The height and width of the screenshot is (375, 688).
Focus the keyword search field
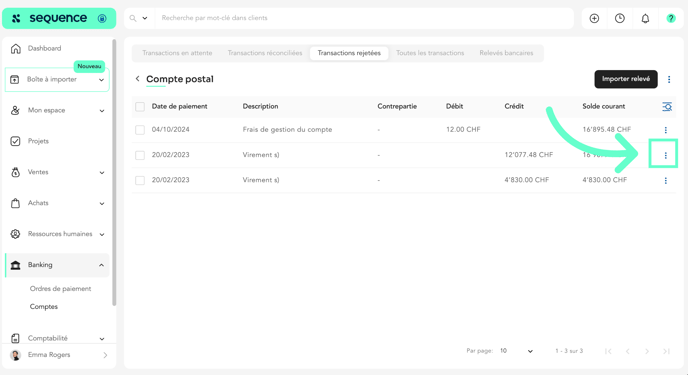coord(364,18)
